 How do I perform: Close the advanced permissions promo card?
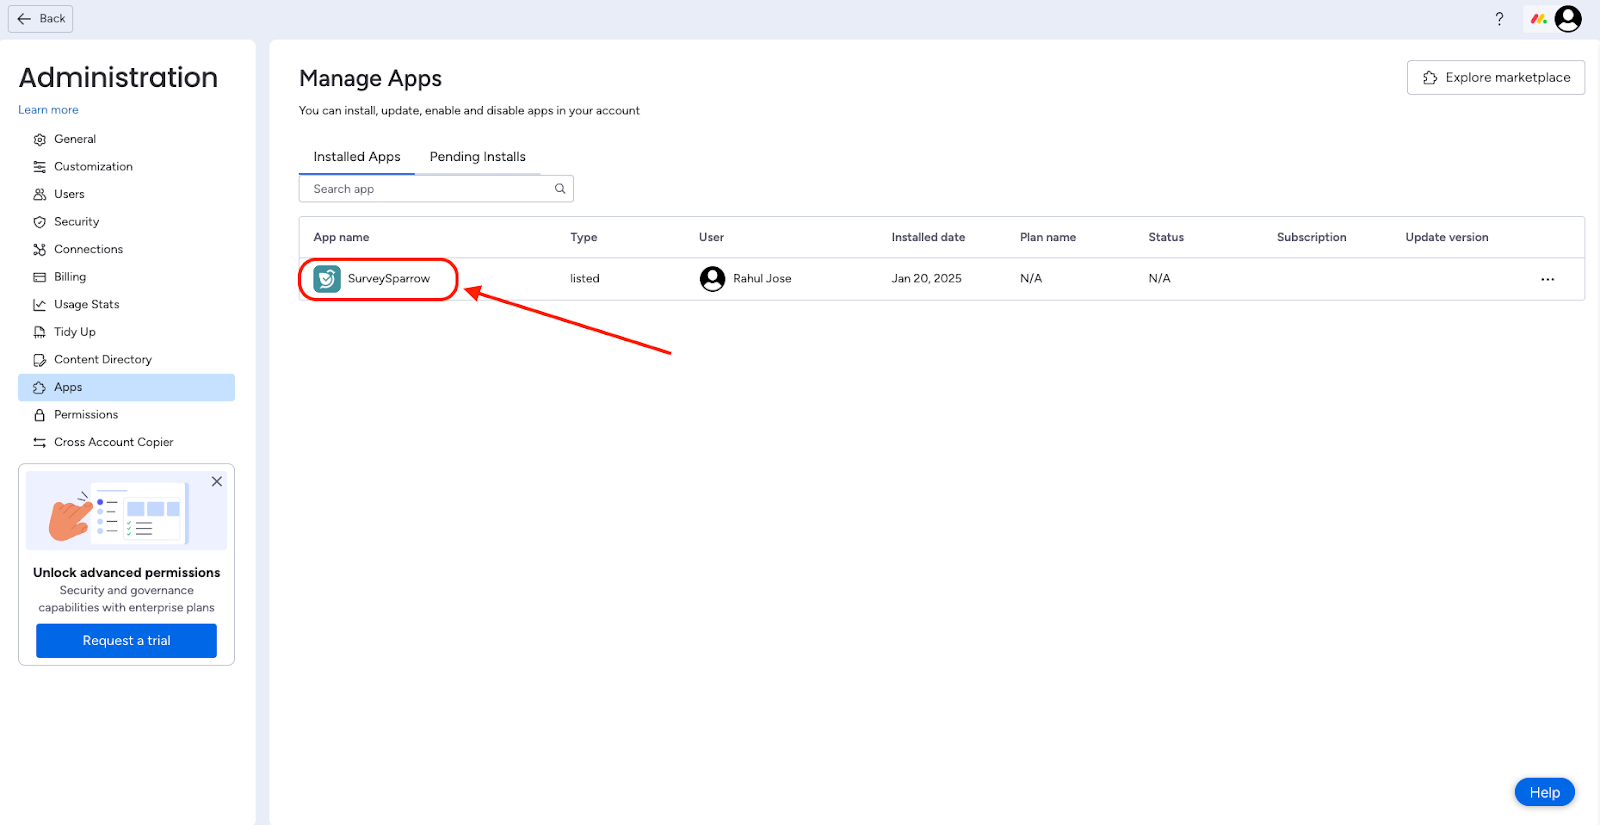coord(217,481)
